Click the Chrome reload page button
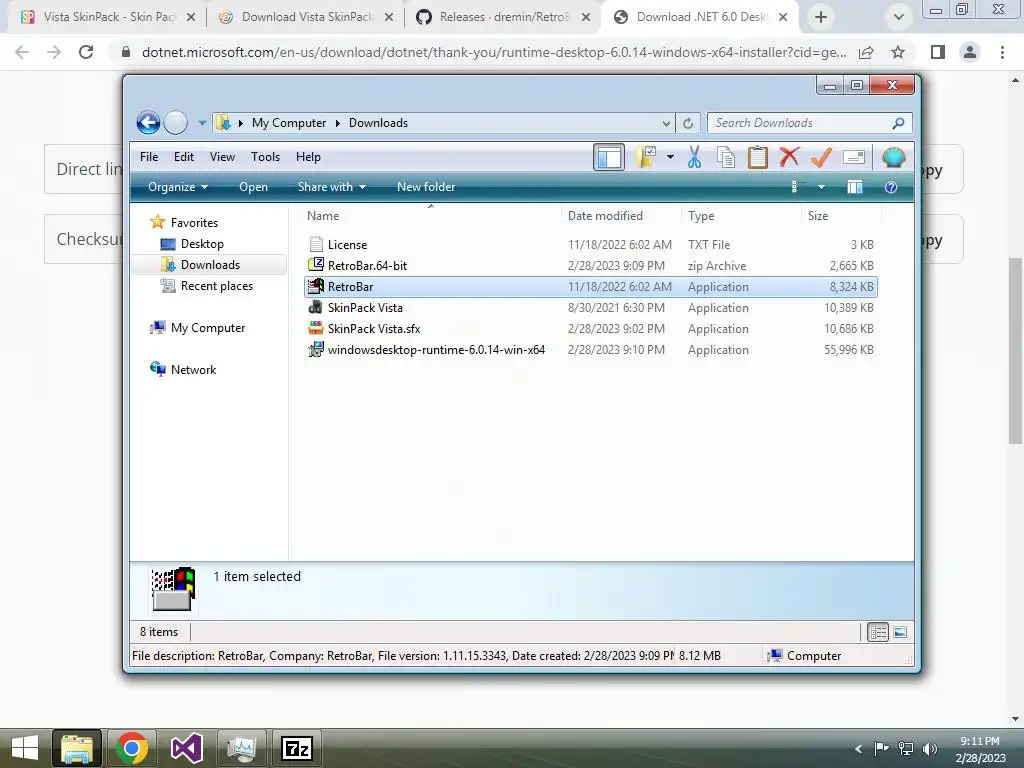 (86, 52)
